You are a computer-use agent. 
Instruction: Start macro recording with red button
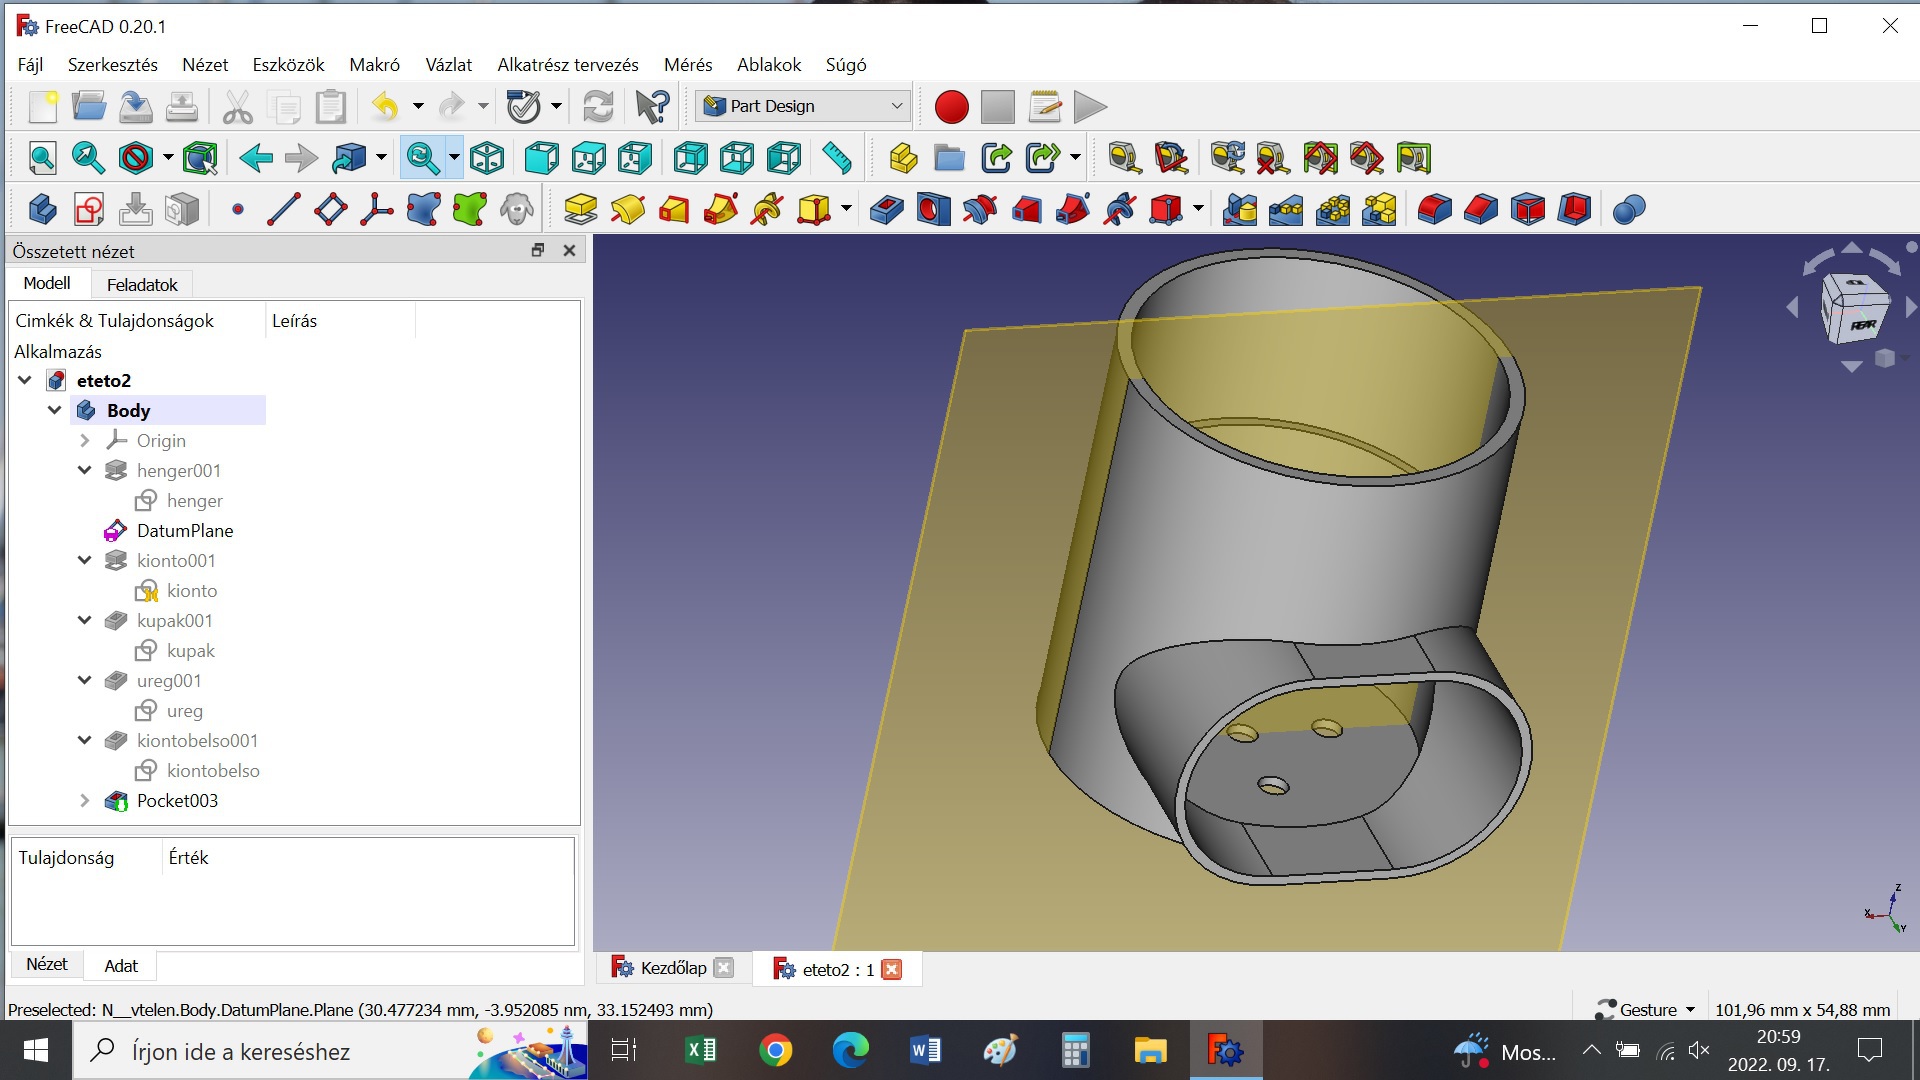(951, 106)
